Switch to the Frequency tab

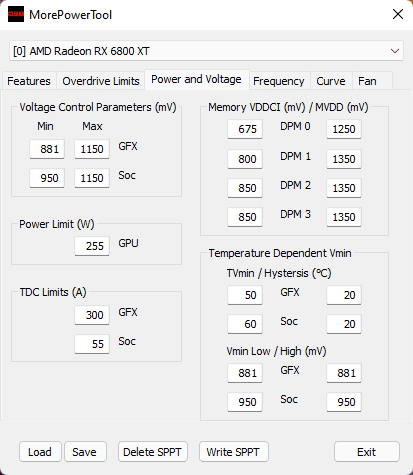[x=279, y=81]
